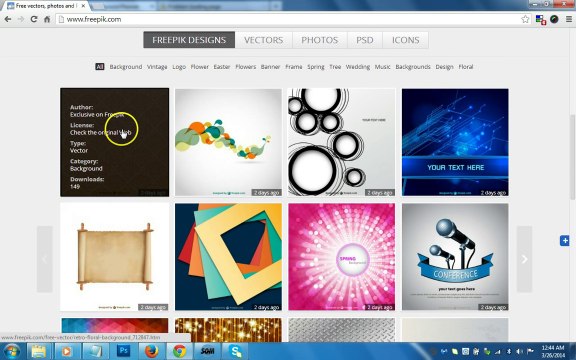Switch to Chrome in the taskbar

click(179, 351)
